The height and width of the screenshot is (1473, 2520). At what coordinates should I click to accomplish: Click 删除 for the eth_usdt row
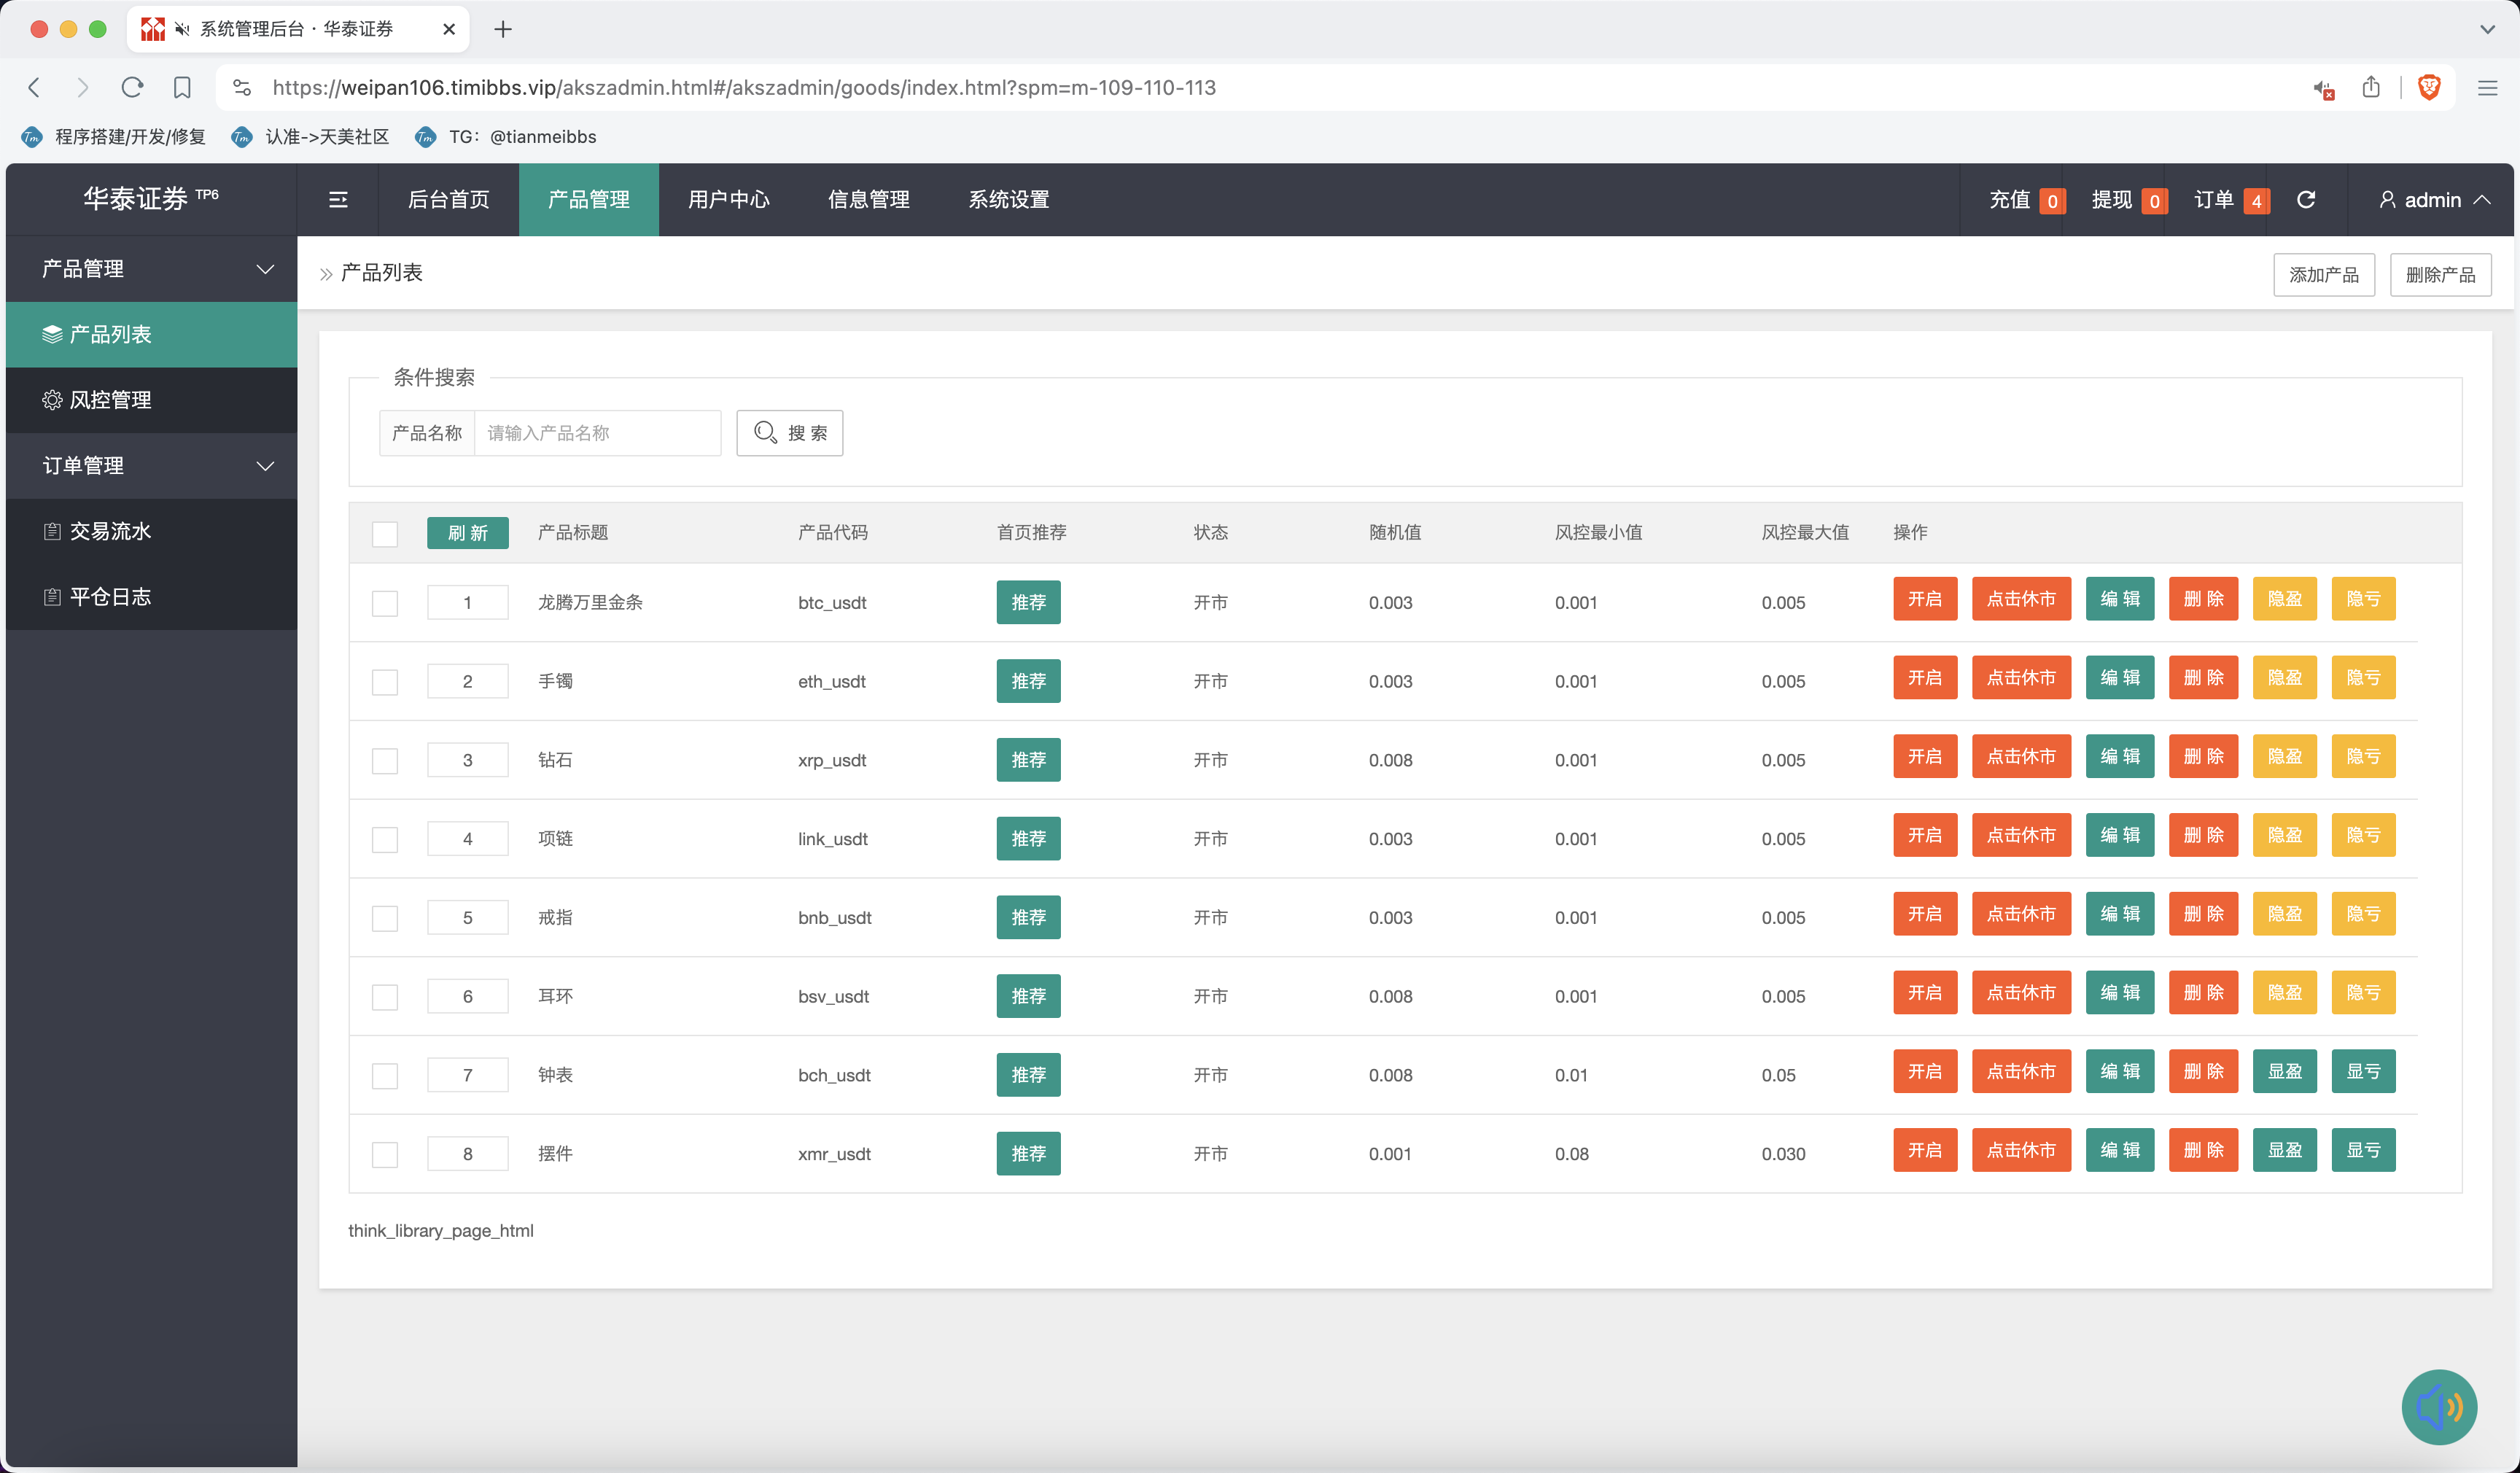pos(2204,678)
